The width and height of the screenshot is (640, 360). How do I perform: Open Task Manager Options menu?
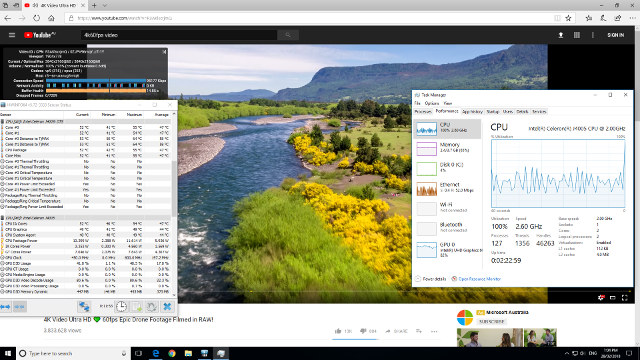431,103
